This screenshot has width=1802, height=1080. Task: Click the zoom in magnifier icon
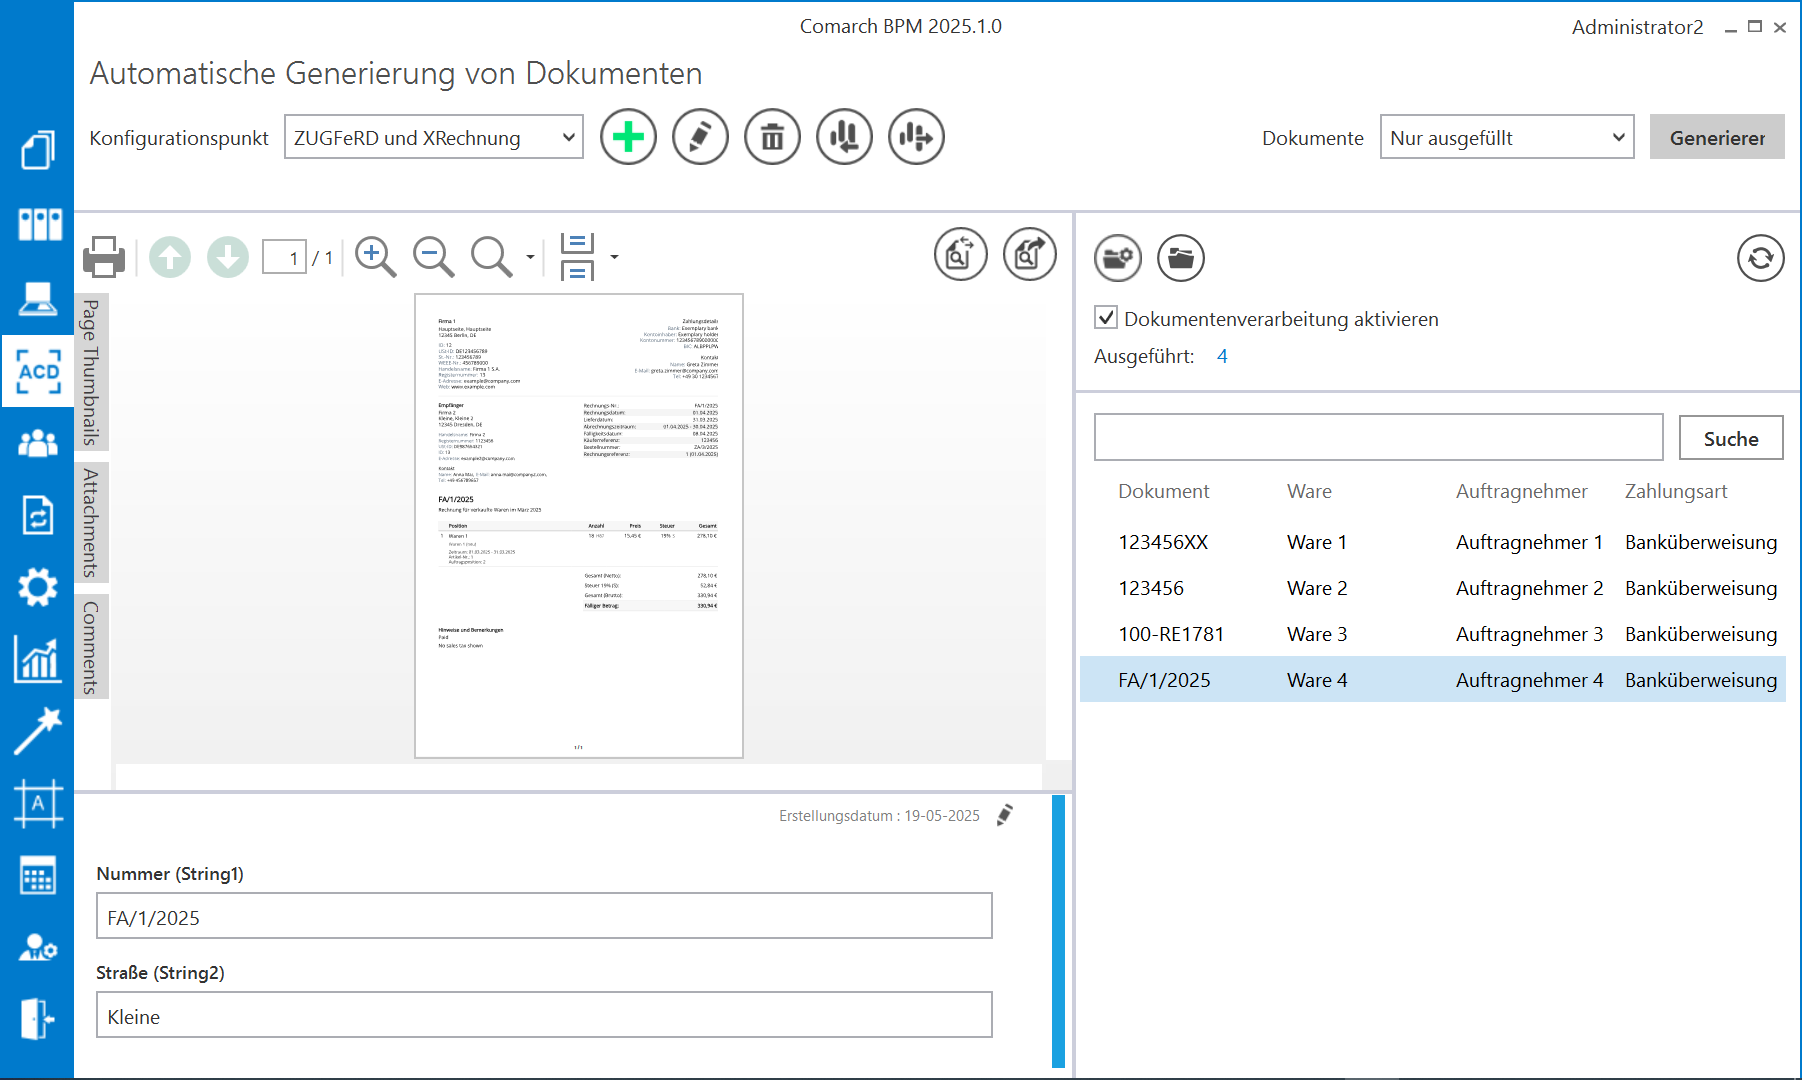375,257
